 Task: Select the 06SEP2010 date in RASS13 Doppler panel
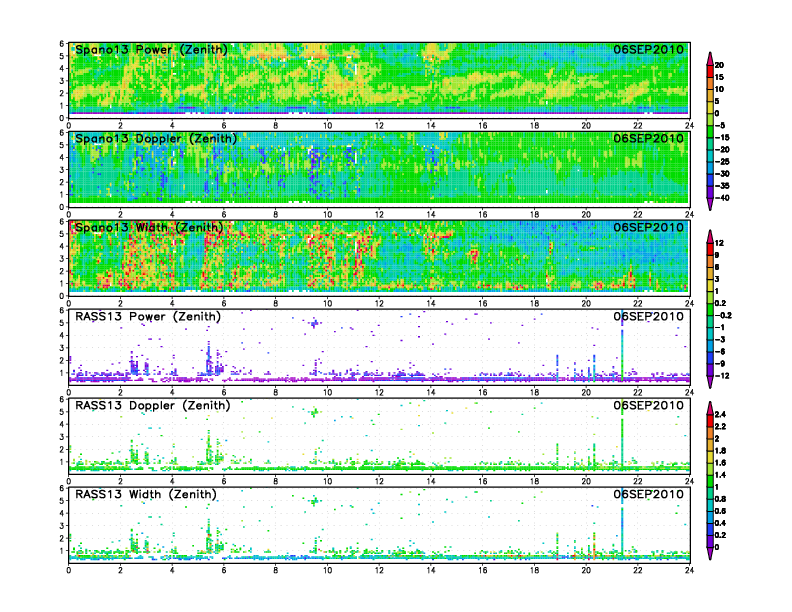click(x=648, y=405)
